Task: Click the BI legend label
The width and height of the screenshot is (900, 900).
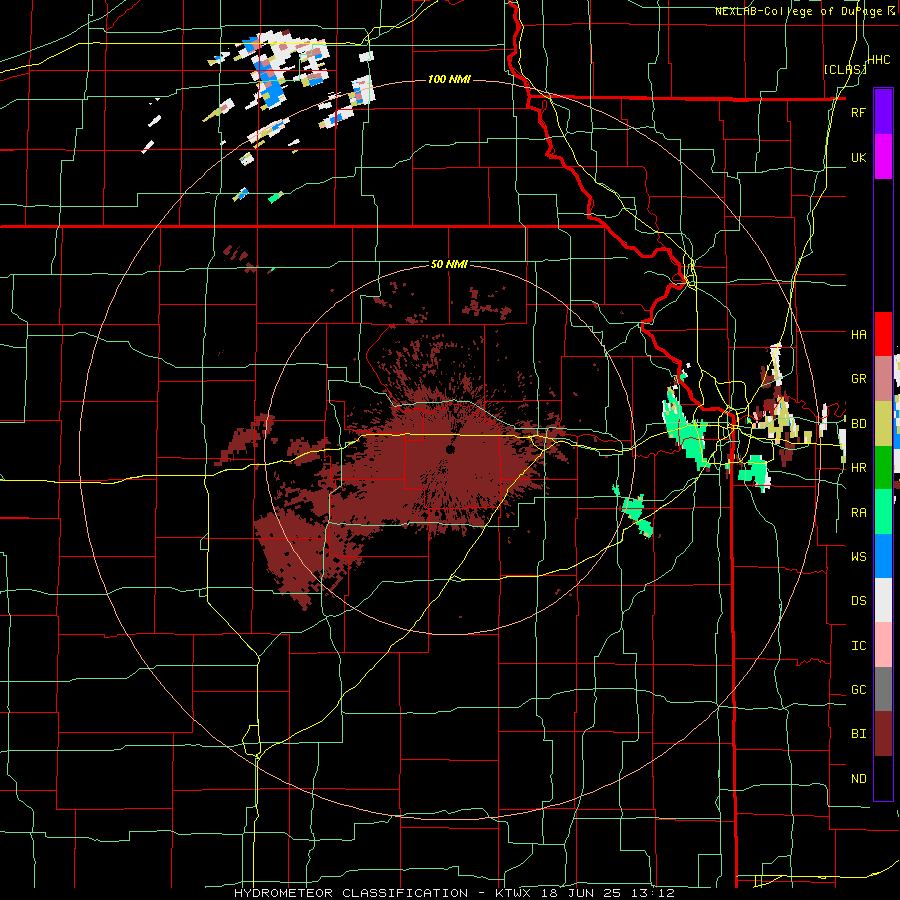Action: click(x=858, y=734)
